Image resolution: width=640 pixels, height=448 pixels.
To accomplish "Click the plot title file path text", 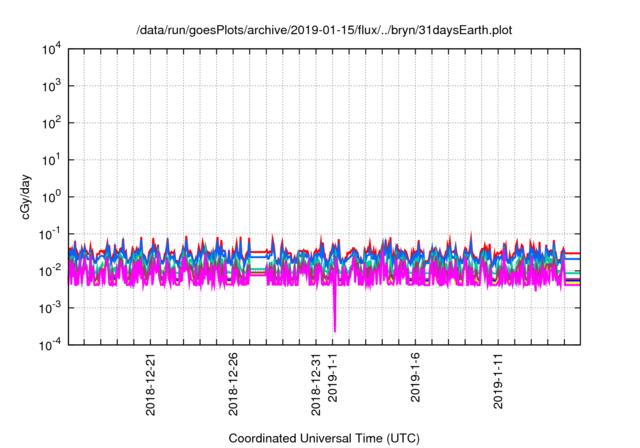I will (x=324, y=31).
